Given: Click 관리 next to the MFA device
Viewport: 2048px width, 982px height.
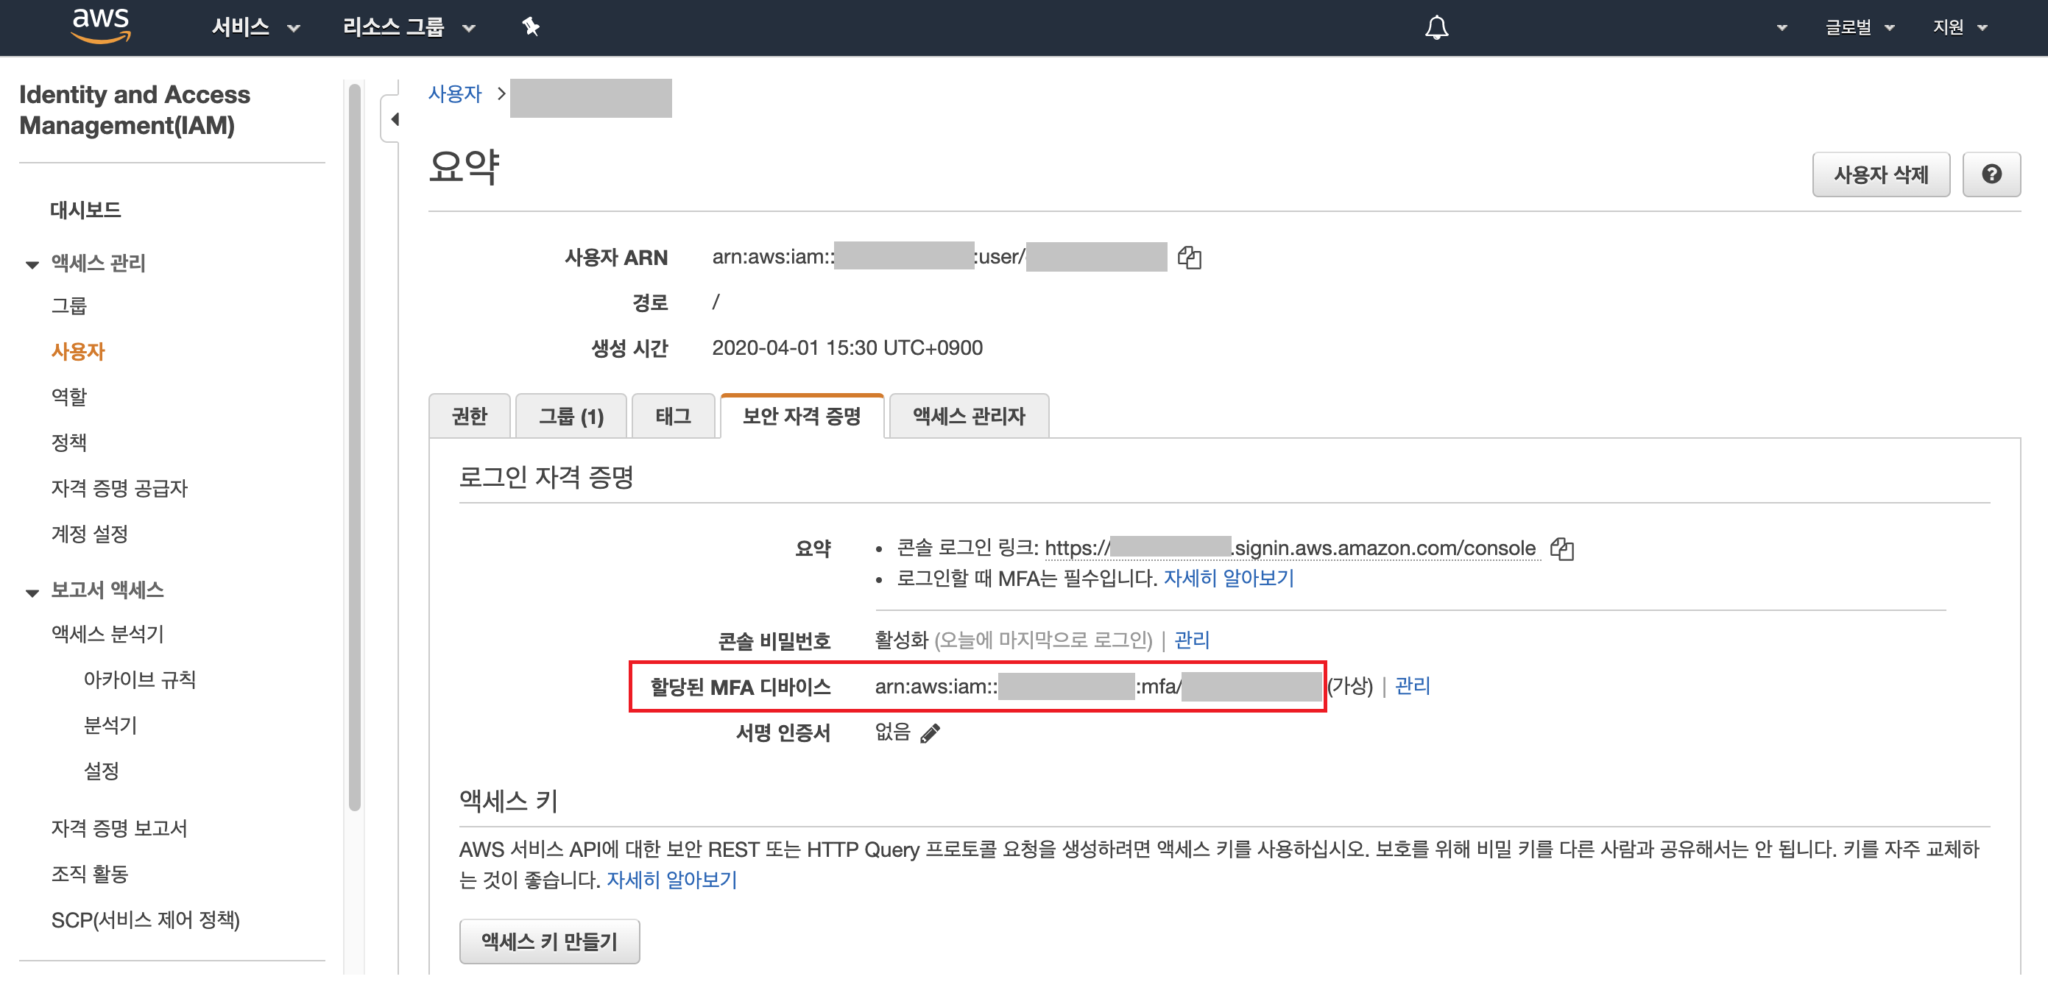Looking at the screenshot, I should [x=1410, y=686].
